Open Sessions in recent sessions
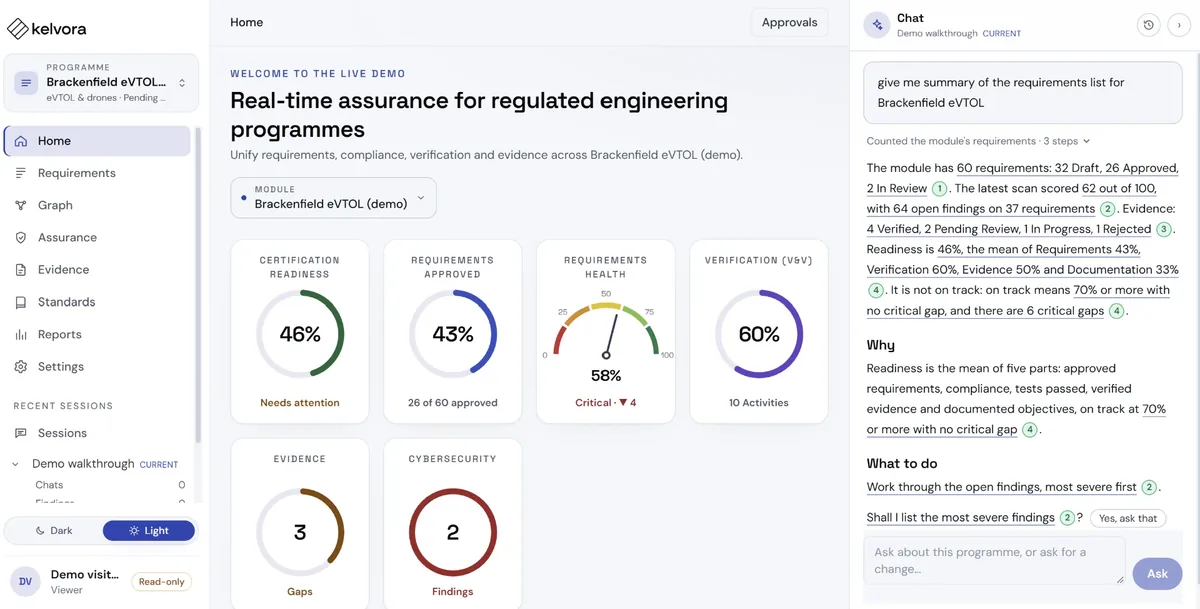This screenshot has height=609, width=1200. 97,433
